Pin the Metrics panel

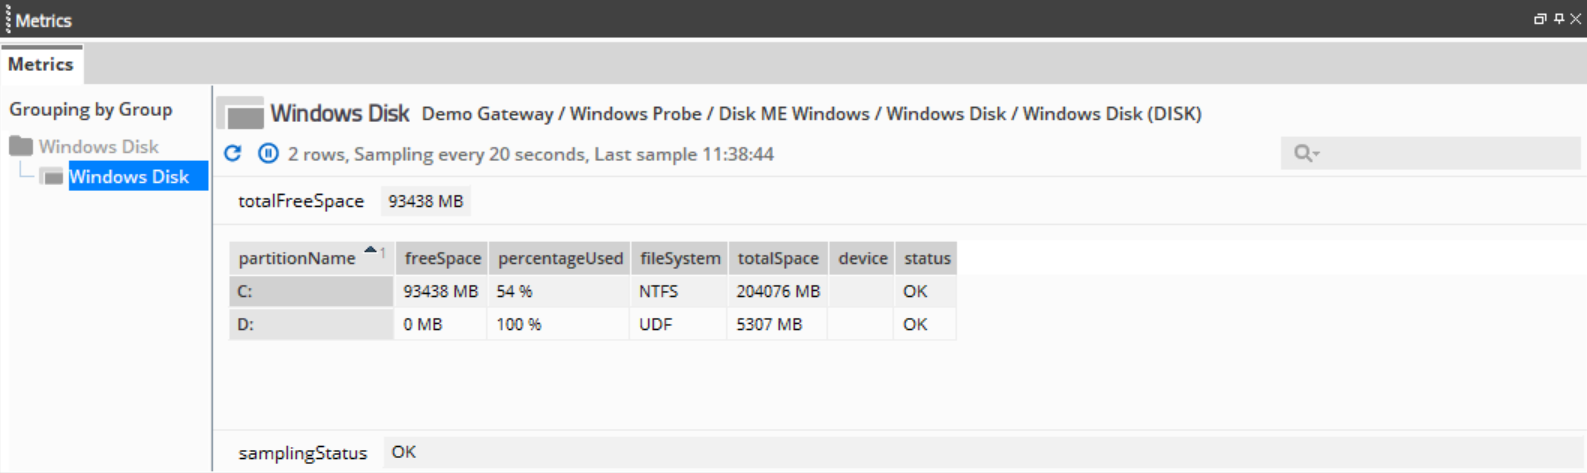pyautogui.click(x=1559, y=19)
